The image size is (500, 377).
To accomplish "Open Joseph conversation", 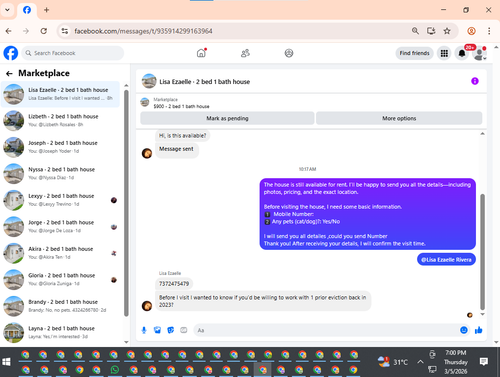I will click(x=60, y=147).
